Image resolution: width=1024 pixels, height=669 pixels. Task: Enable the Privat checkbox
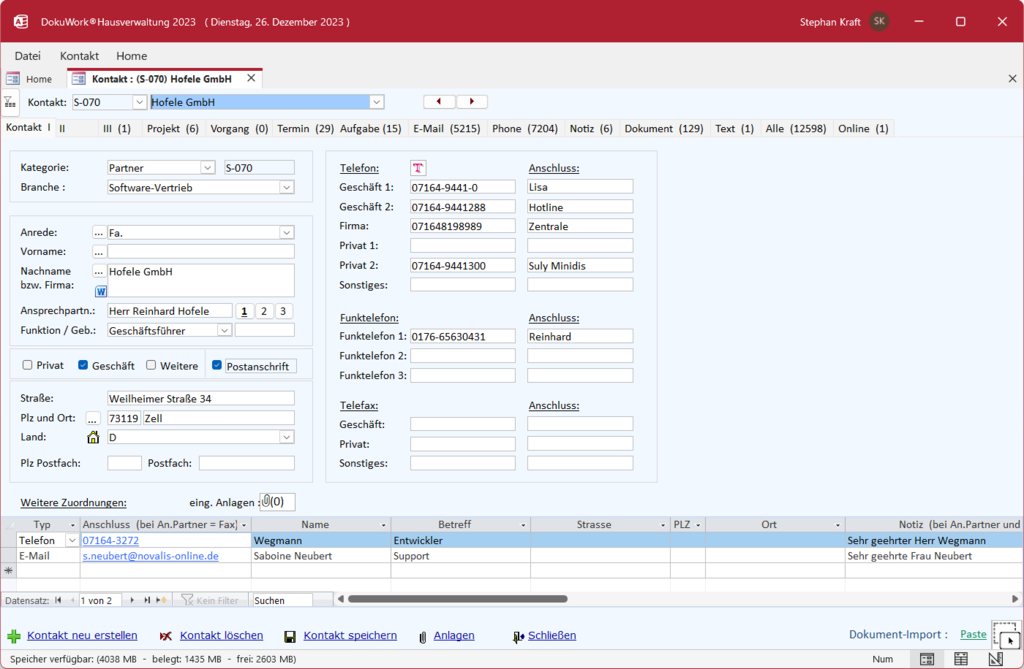(x=28, y=366)
